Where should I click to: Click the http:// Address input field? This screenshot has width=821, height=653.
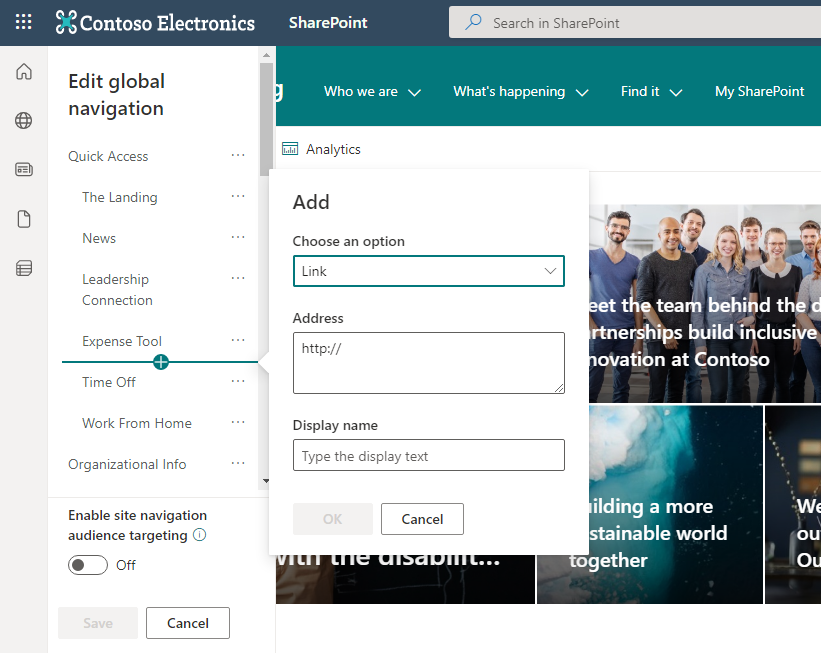tap(428, 362)
